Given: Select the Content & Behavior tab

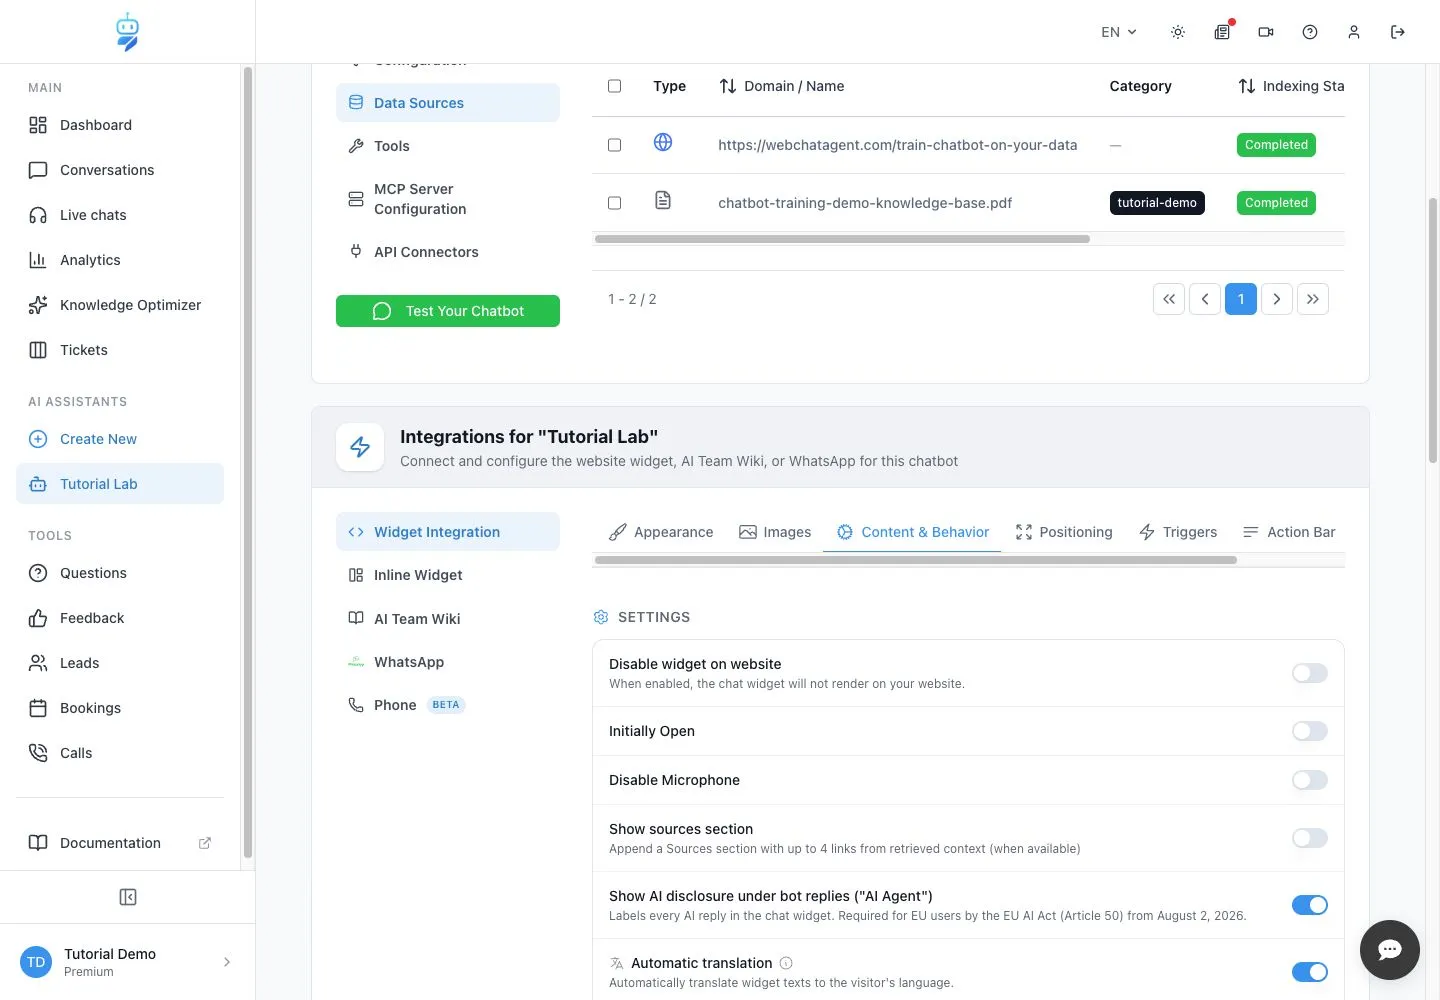Looking at the screenshot, I should tap(912, 532).
